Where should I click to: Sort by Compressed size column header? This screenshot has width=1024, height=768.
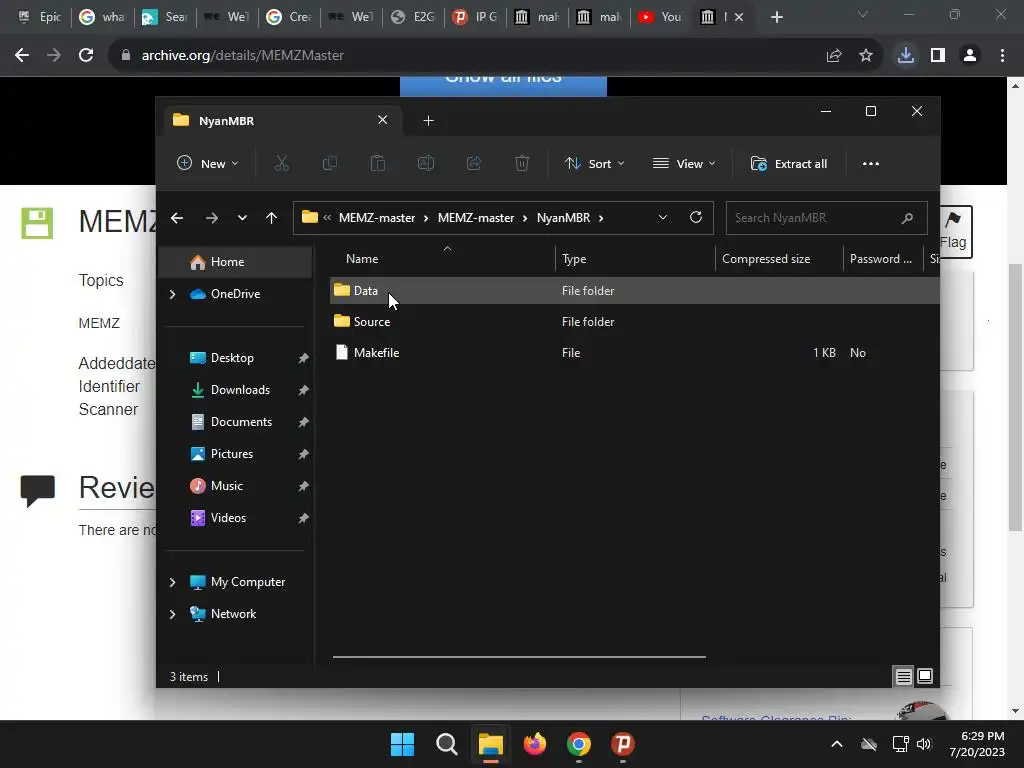[x=779, y=259]
